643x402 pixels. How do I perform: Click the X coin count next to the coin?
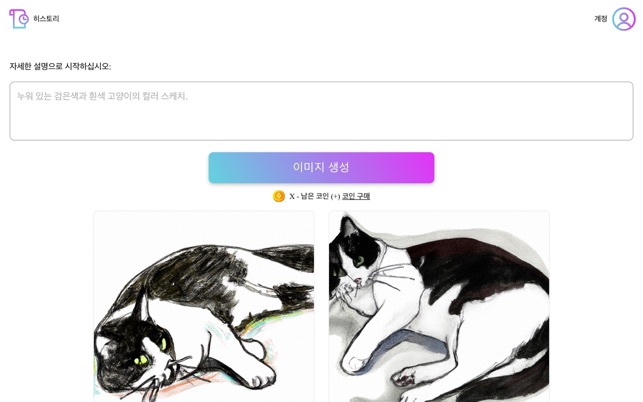click(292, 196)
